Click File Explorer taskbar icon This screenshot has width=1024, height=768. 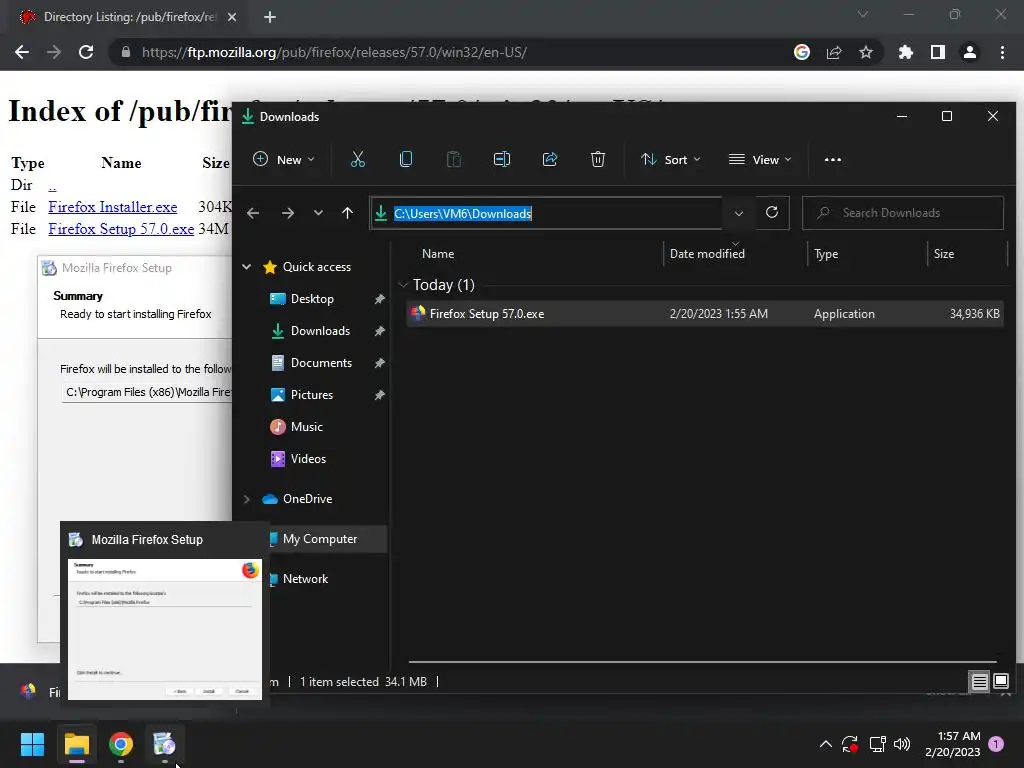[76, 744]
